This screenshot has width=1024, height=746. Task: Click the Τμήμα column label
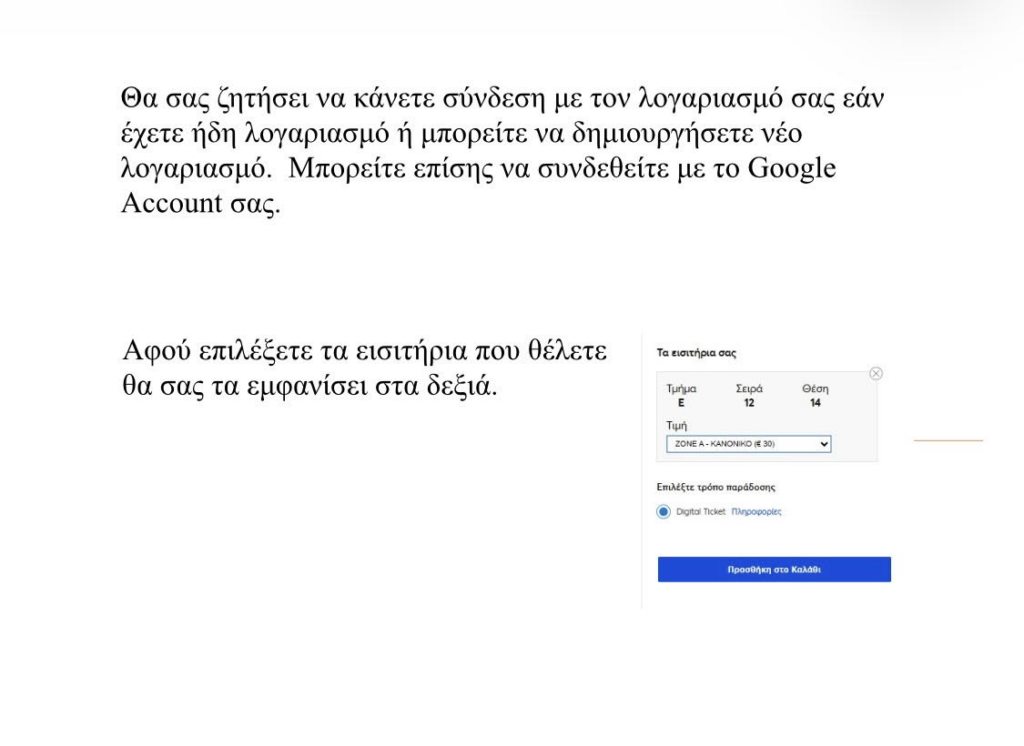681,389
